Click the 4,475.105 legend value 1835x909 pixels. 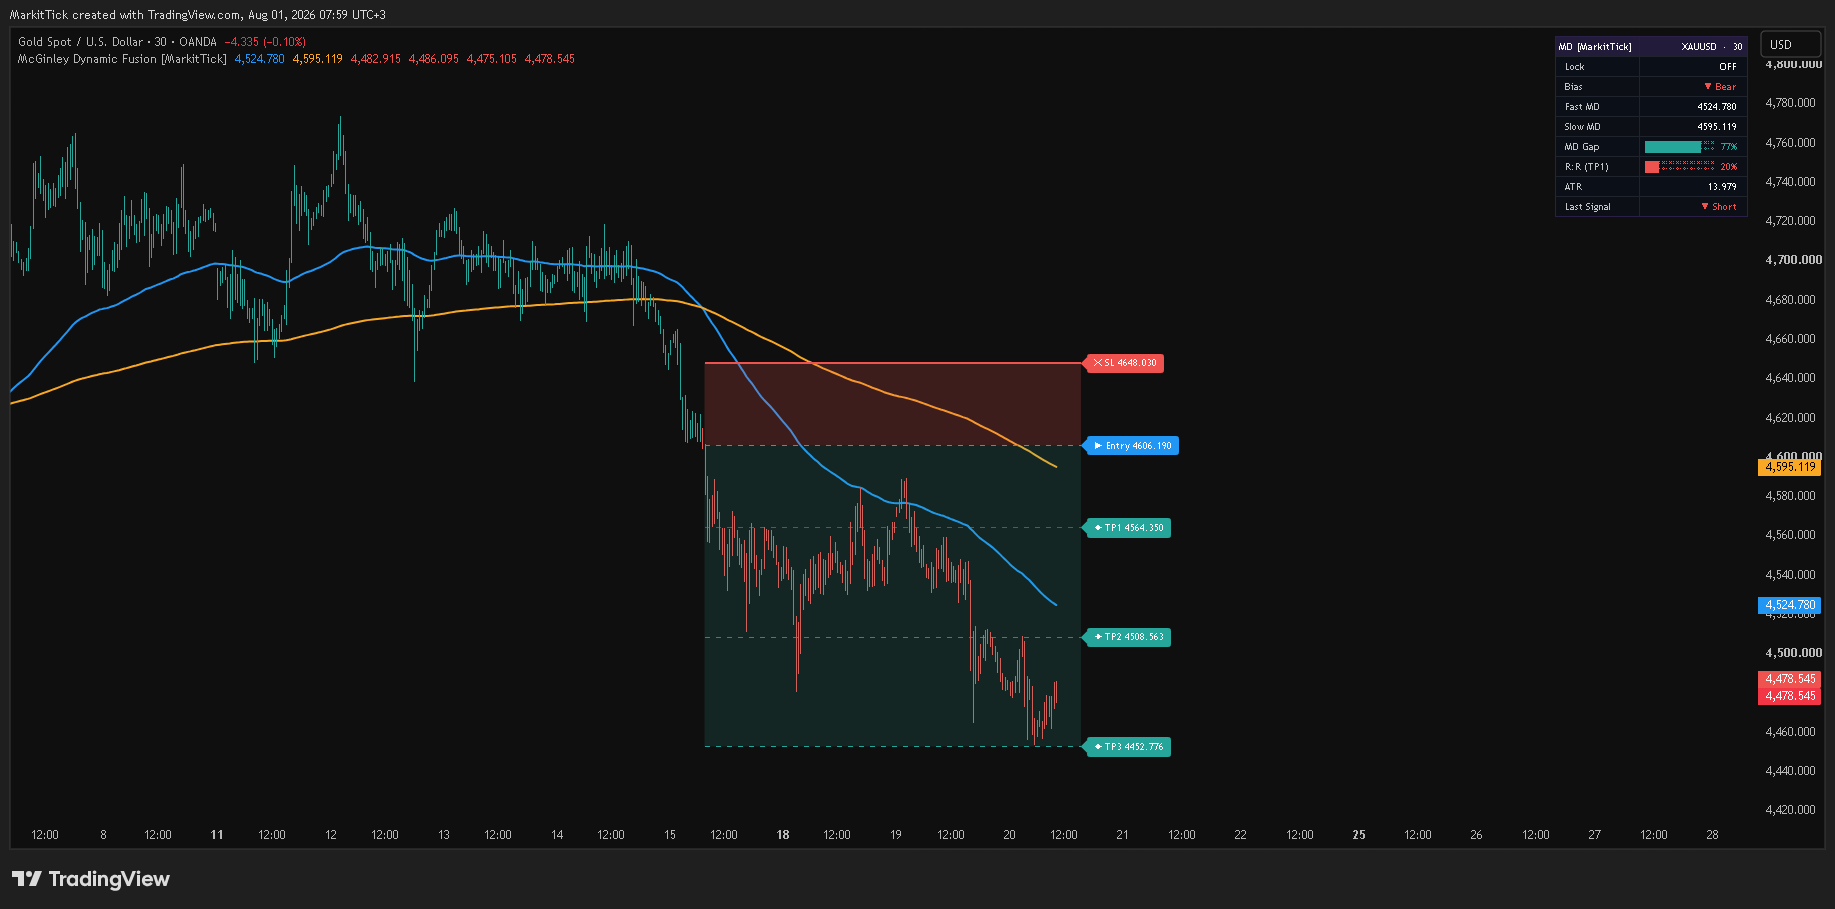point(492,59)
